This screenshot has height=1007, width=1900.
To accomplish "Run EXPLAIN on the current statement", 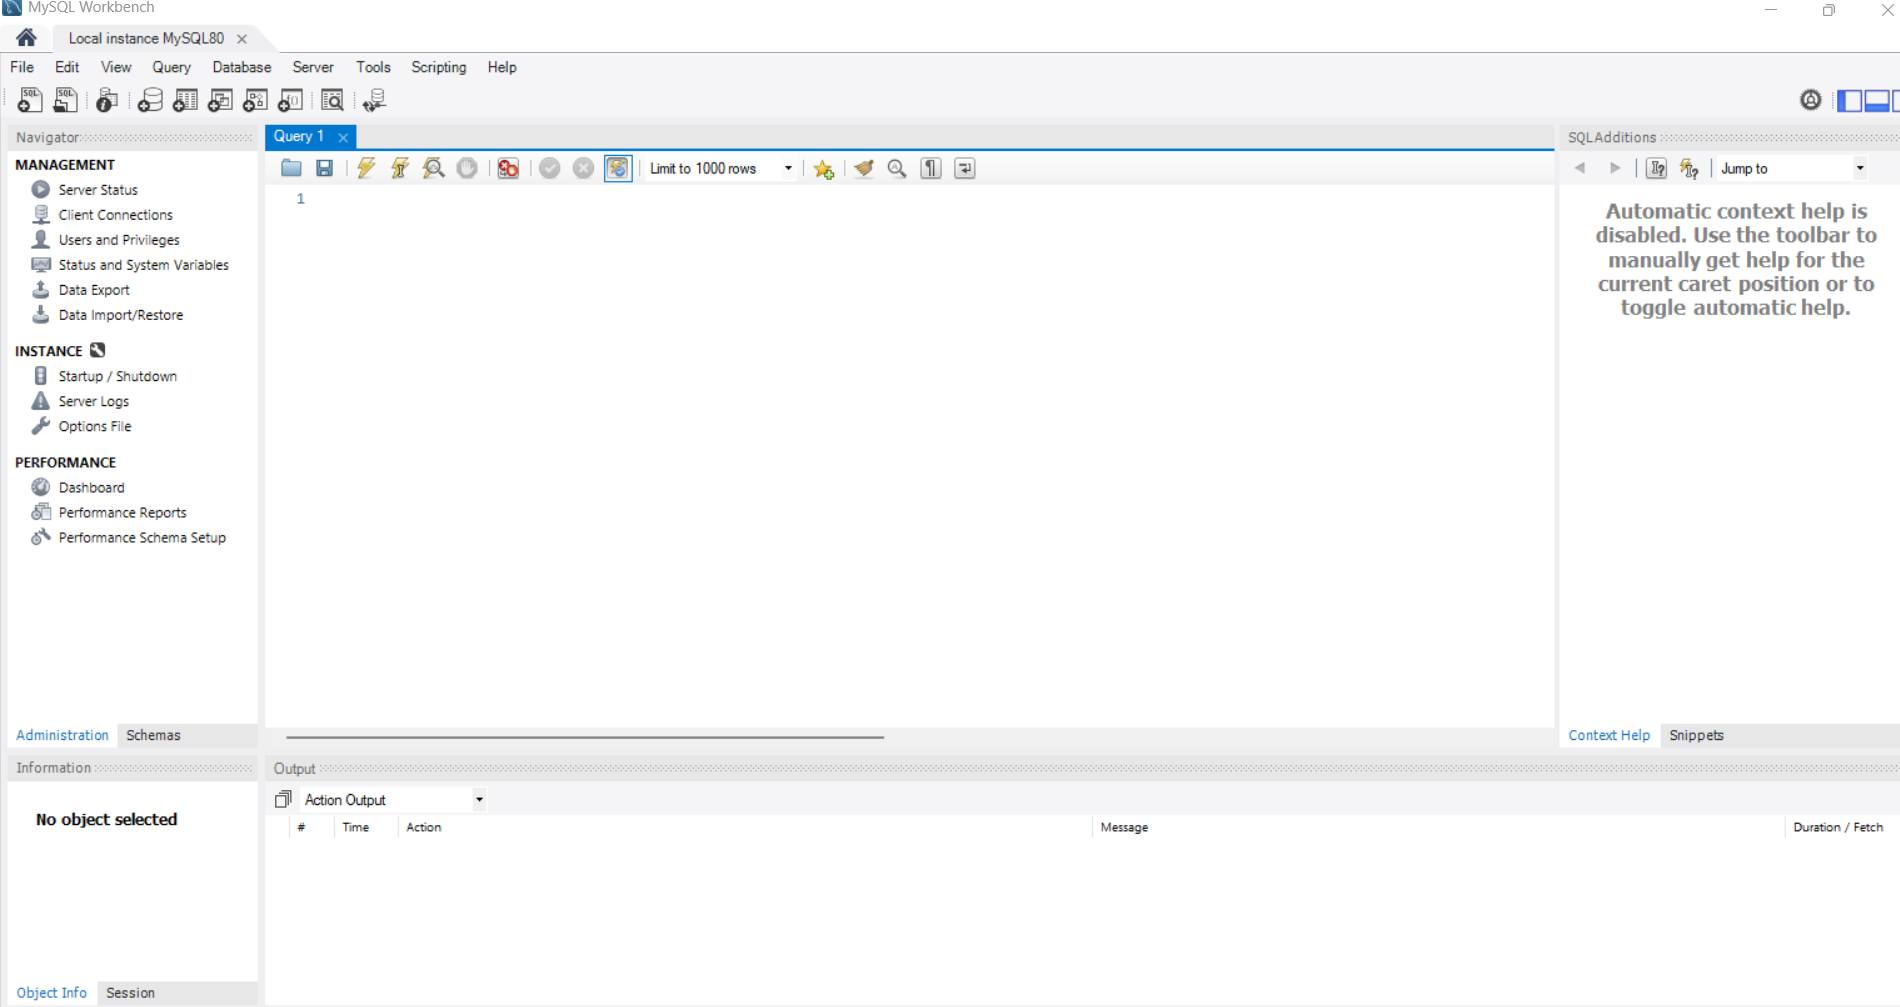I will (433, 168).
